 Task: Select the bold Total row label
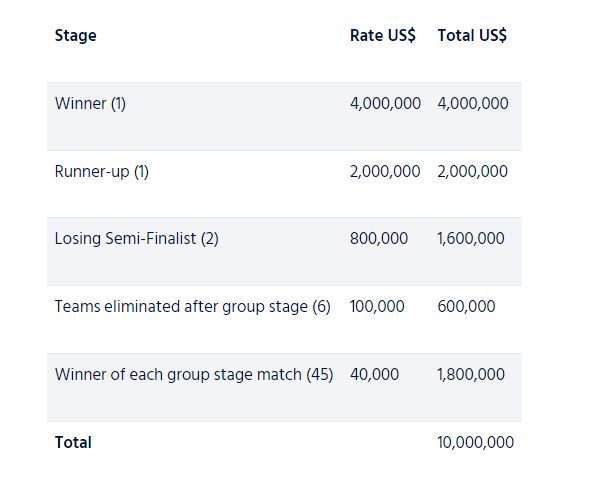pyautogui.click(x=73, y=442)
